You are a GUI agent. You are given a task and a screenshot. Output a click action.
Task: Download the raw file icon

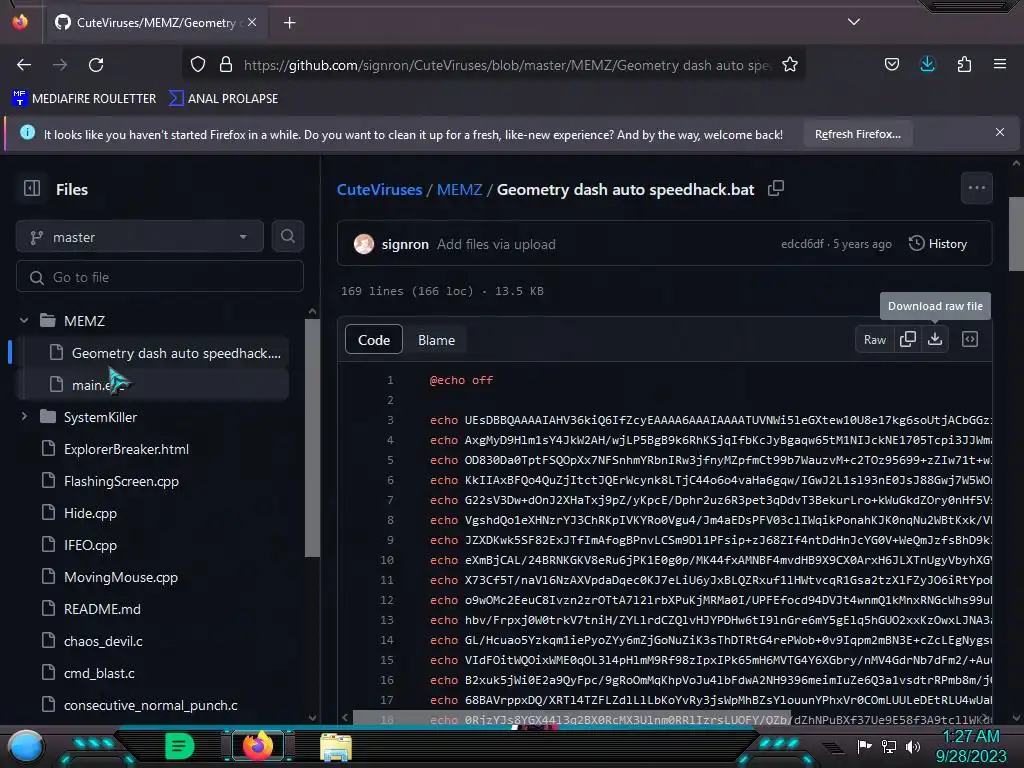coord(935,340)
